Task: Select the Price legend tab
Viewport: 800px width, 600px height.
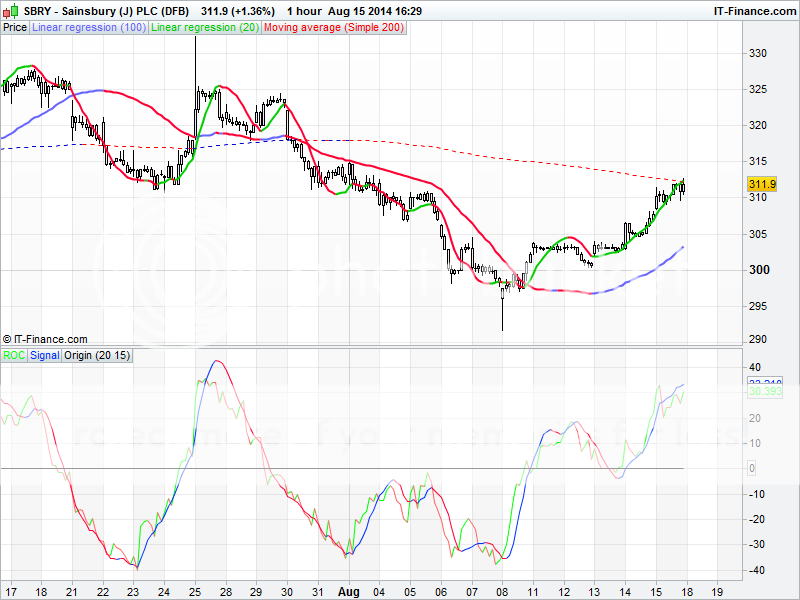Action: coord(15,28)
